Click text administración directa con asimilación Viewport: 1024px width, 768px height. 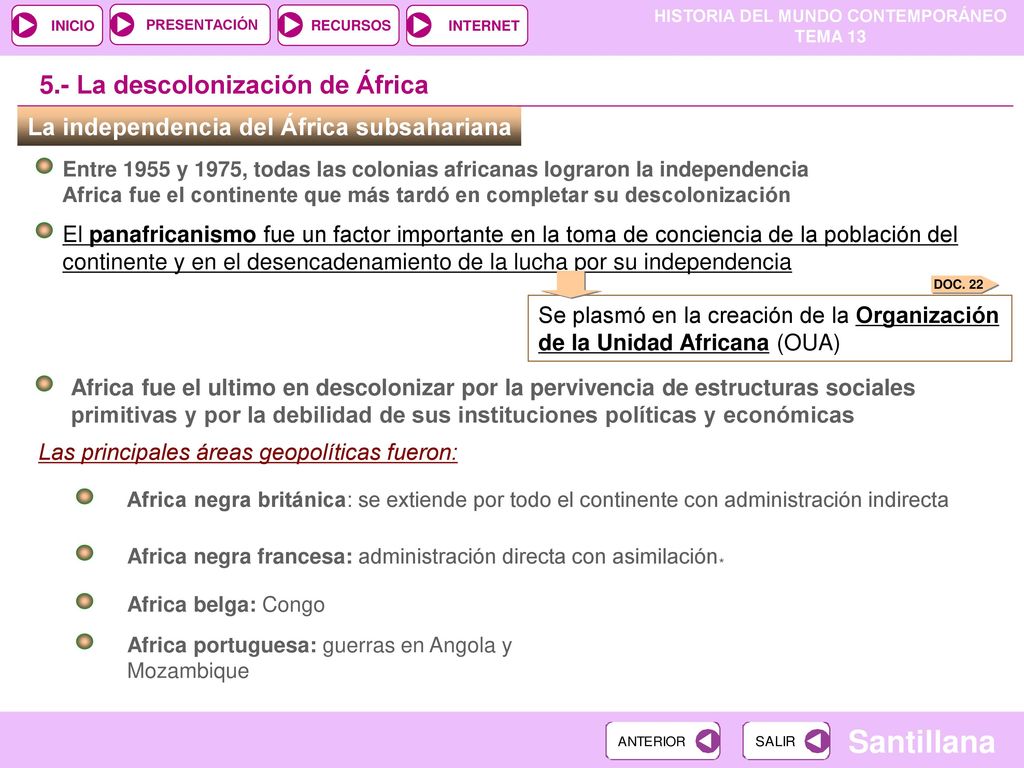coord(539,556)
